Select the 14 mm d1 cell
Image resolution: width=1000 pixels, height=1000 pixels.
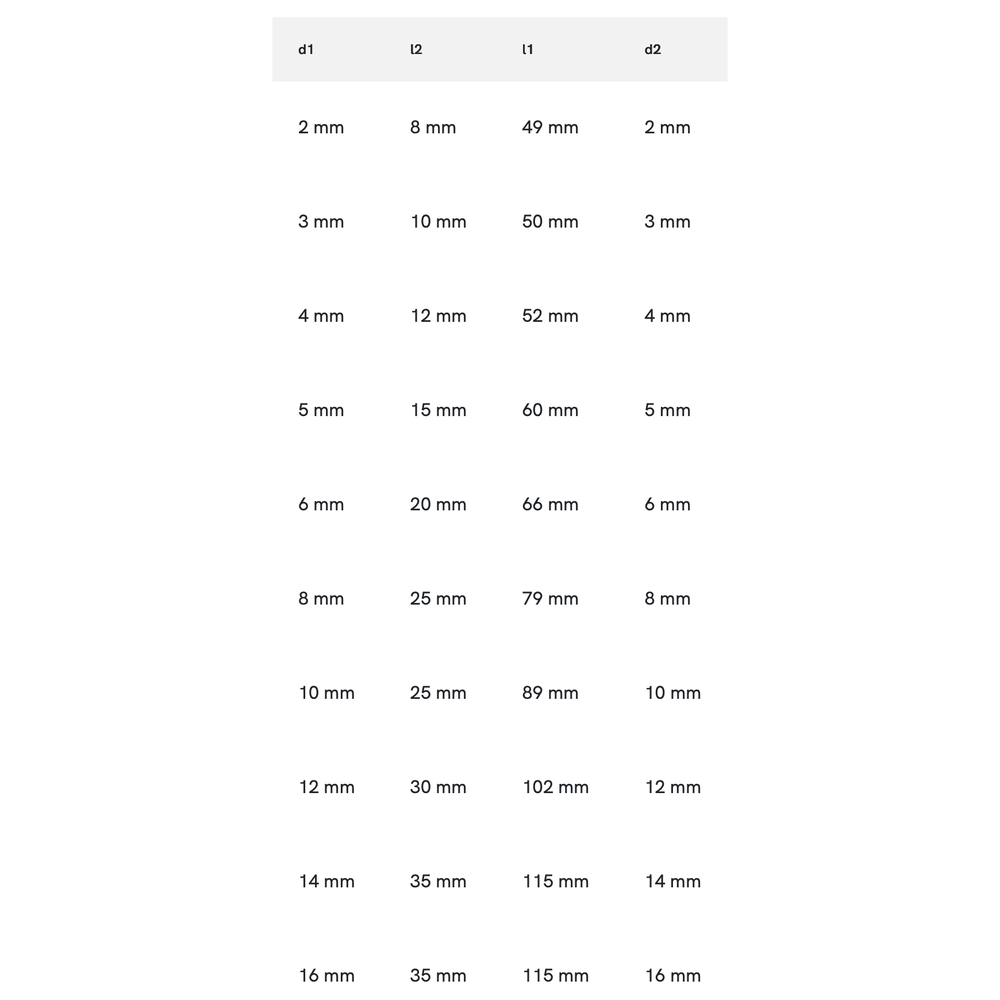[327, 881]
